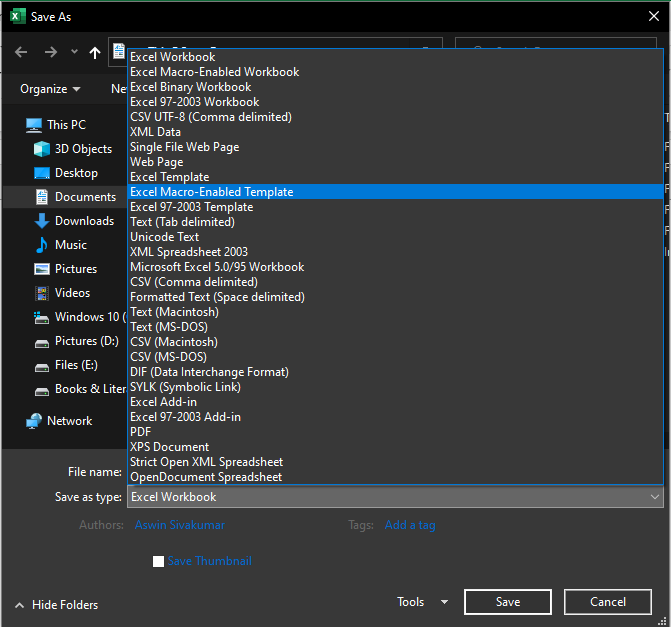Pick DIF (Data Interchange Format)
671x627 pixels.
395,371
